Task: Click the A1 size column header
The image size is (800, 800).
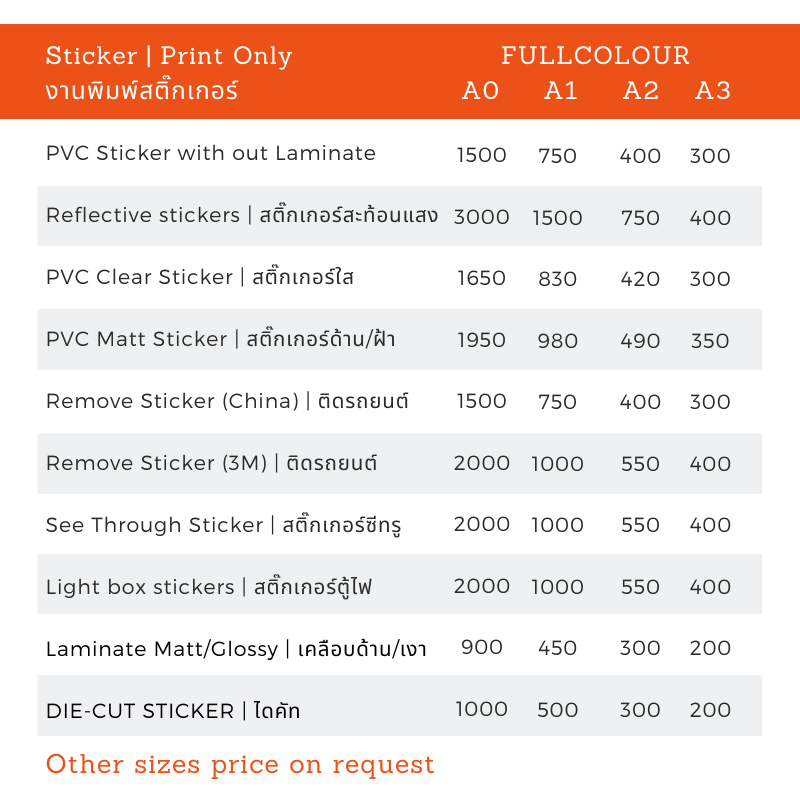Action: (x=560, y=91)
